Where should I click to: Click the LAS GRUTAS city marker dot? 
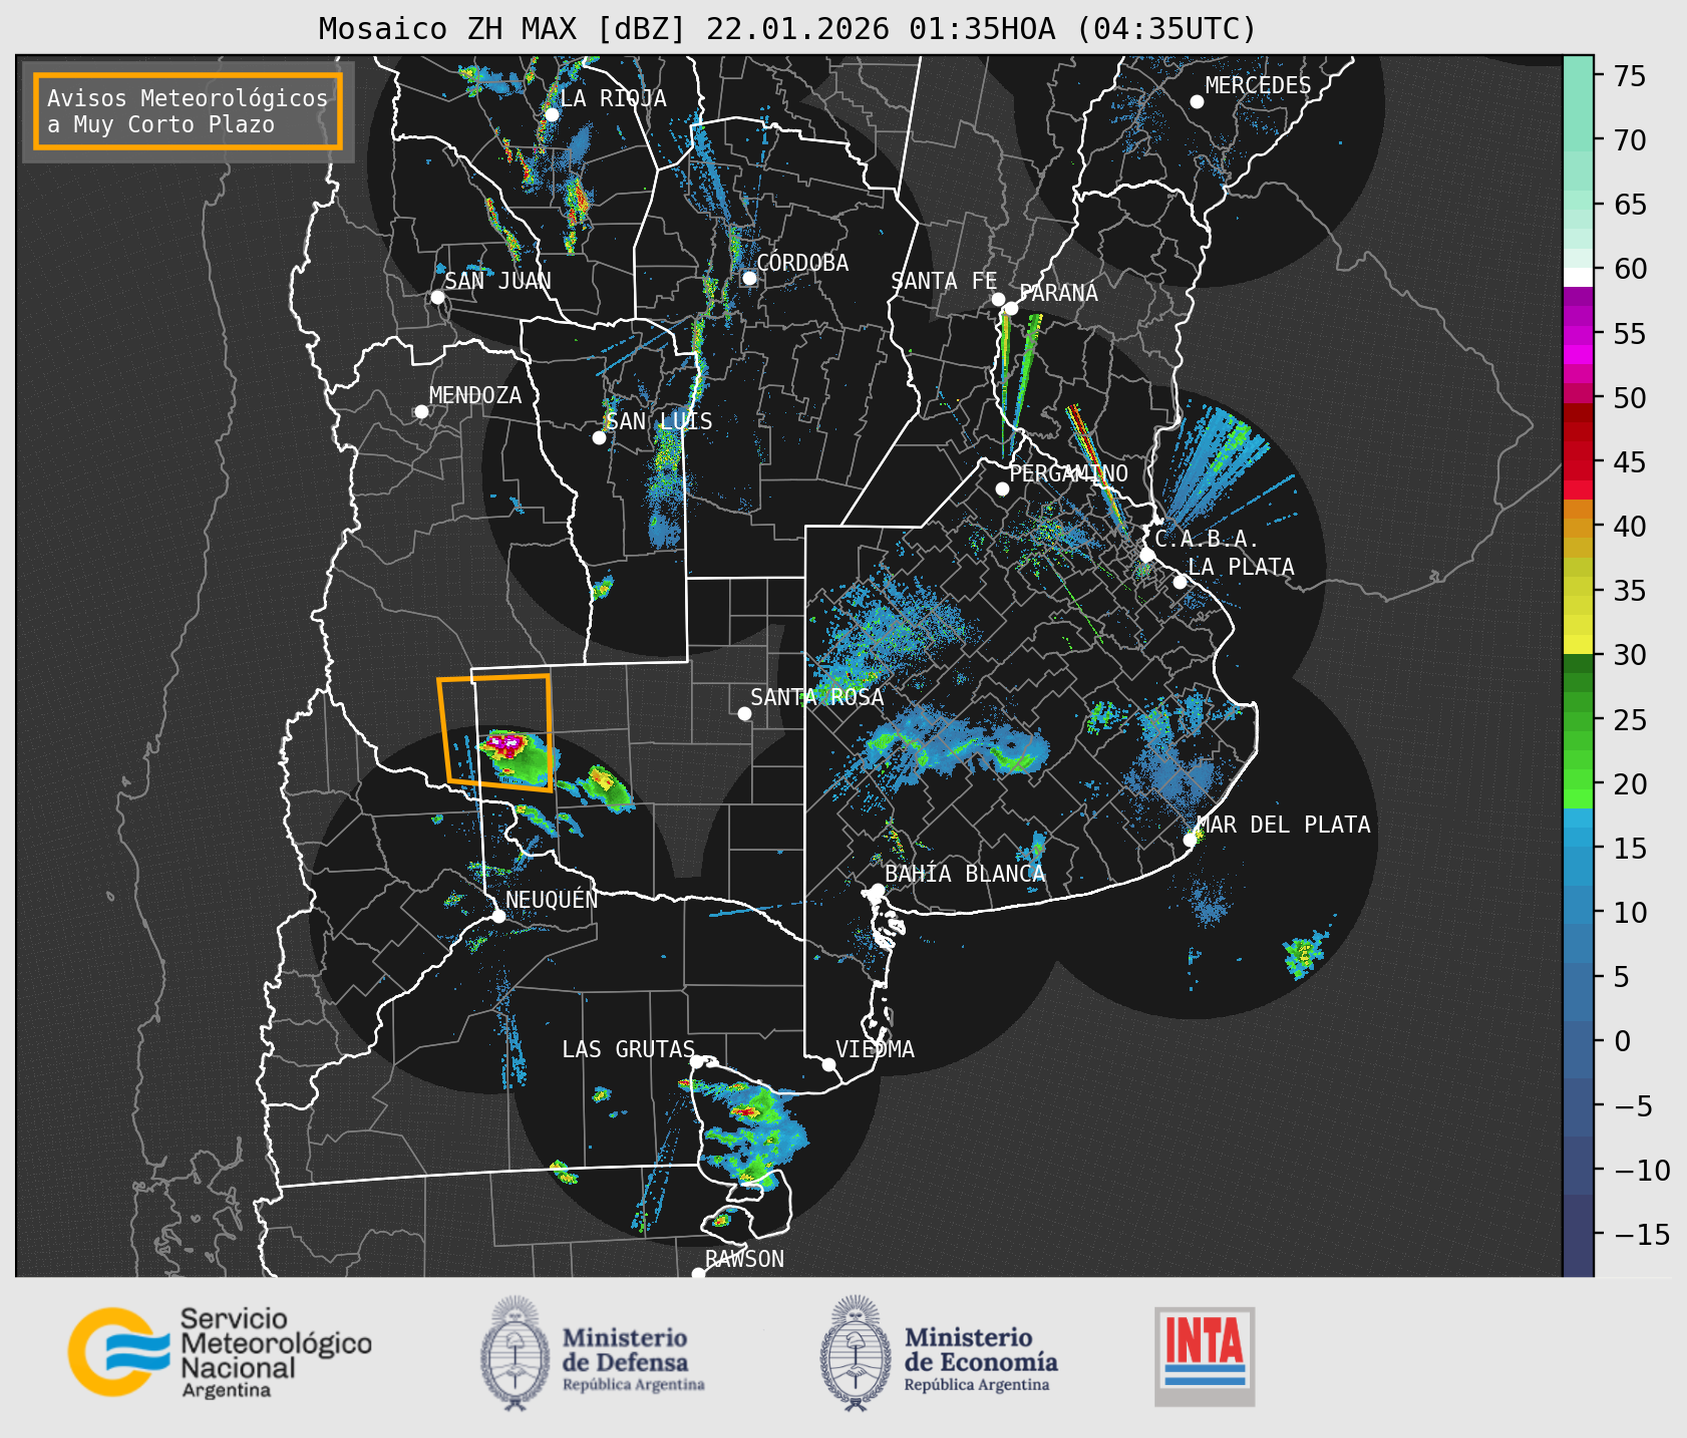697,1062
